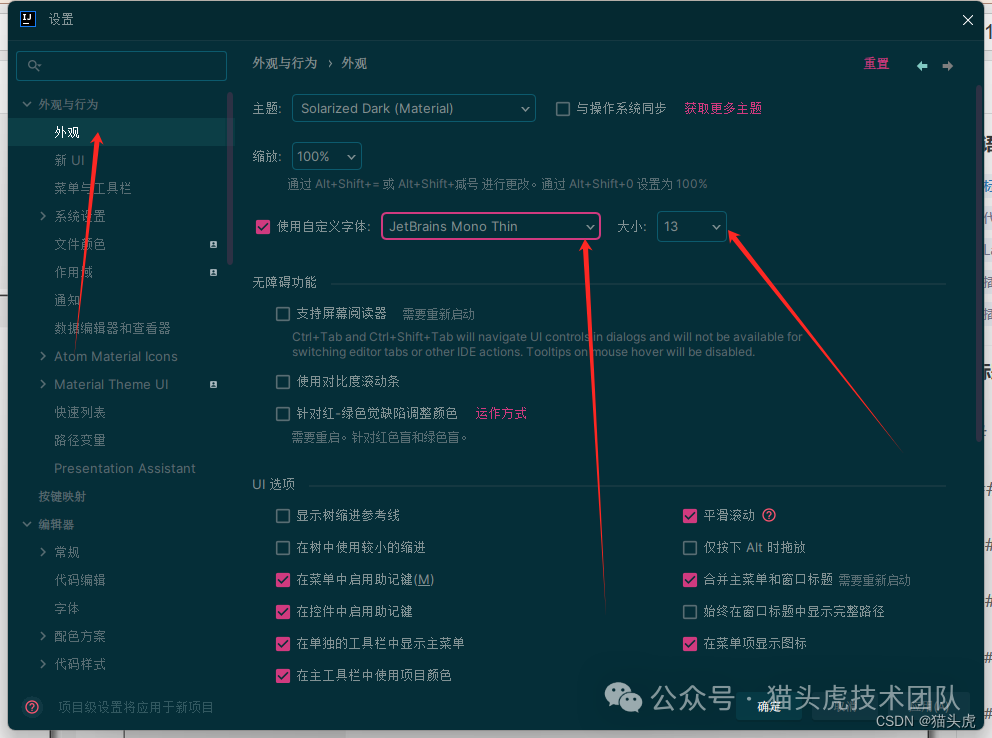
Task: Open the 主题 Solarized Dark dropdown
Action: tap(414, 108)
